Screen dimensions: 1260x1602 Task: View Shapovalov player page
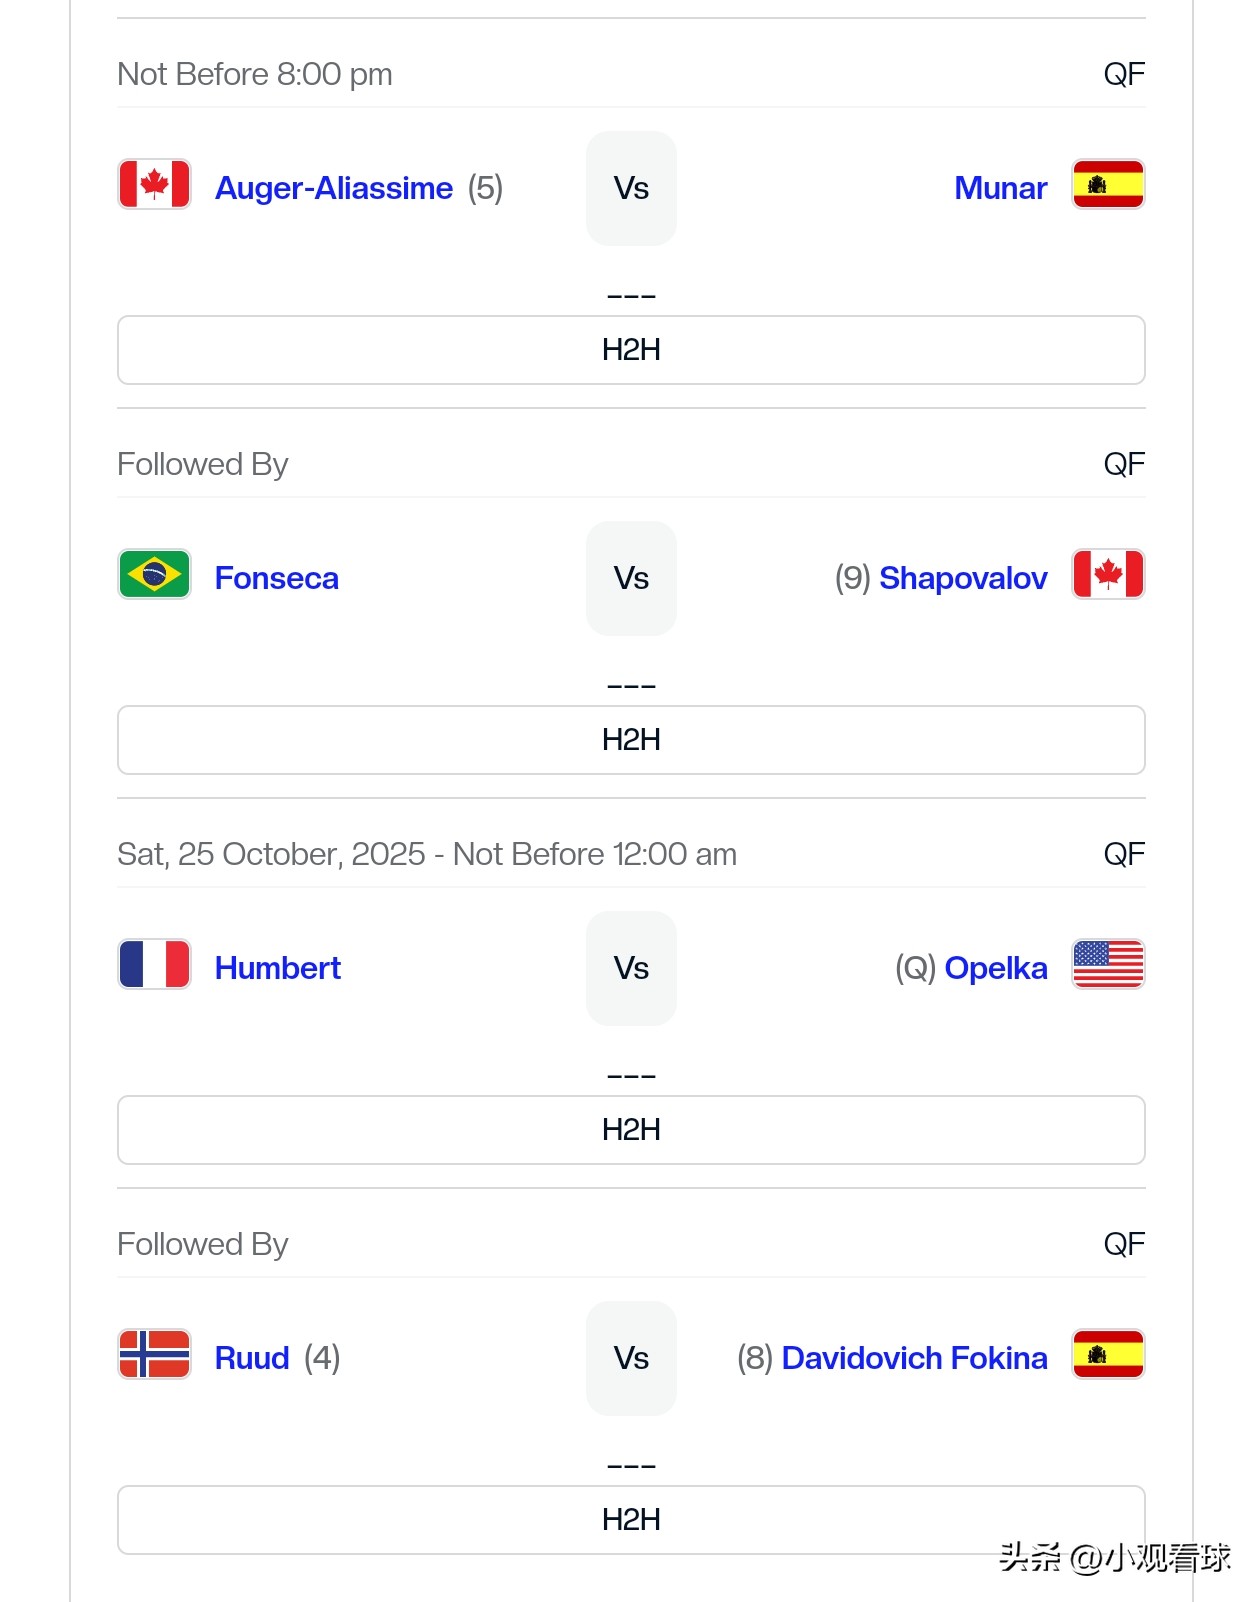point(963,578)
